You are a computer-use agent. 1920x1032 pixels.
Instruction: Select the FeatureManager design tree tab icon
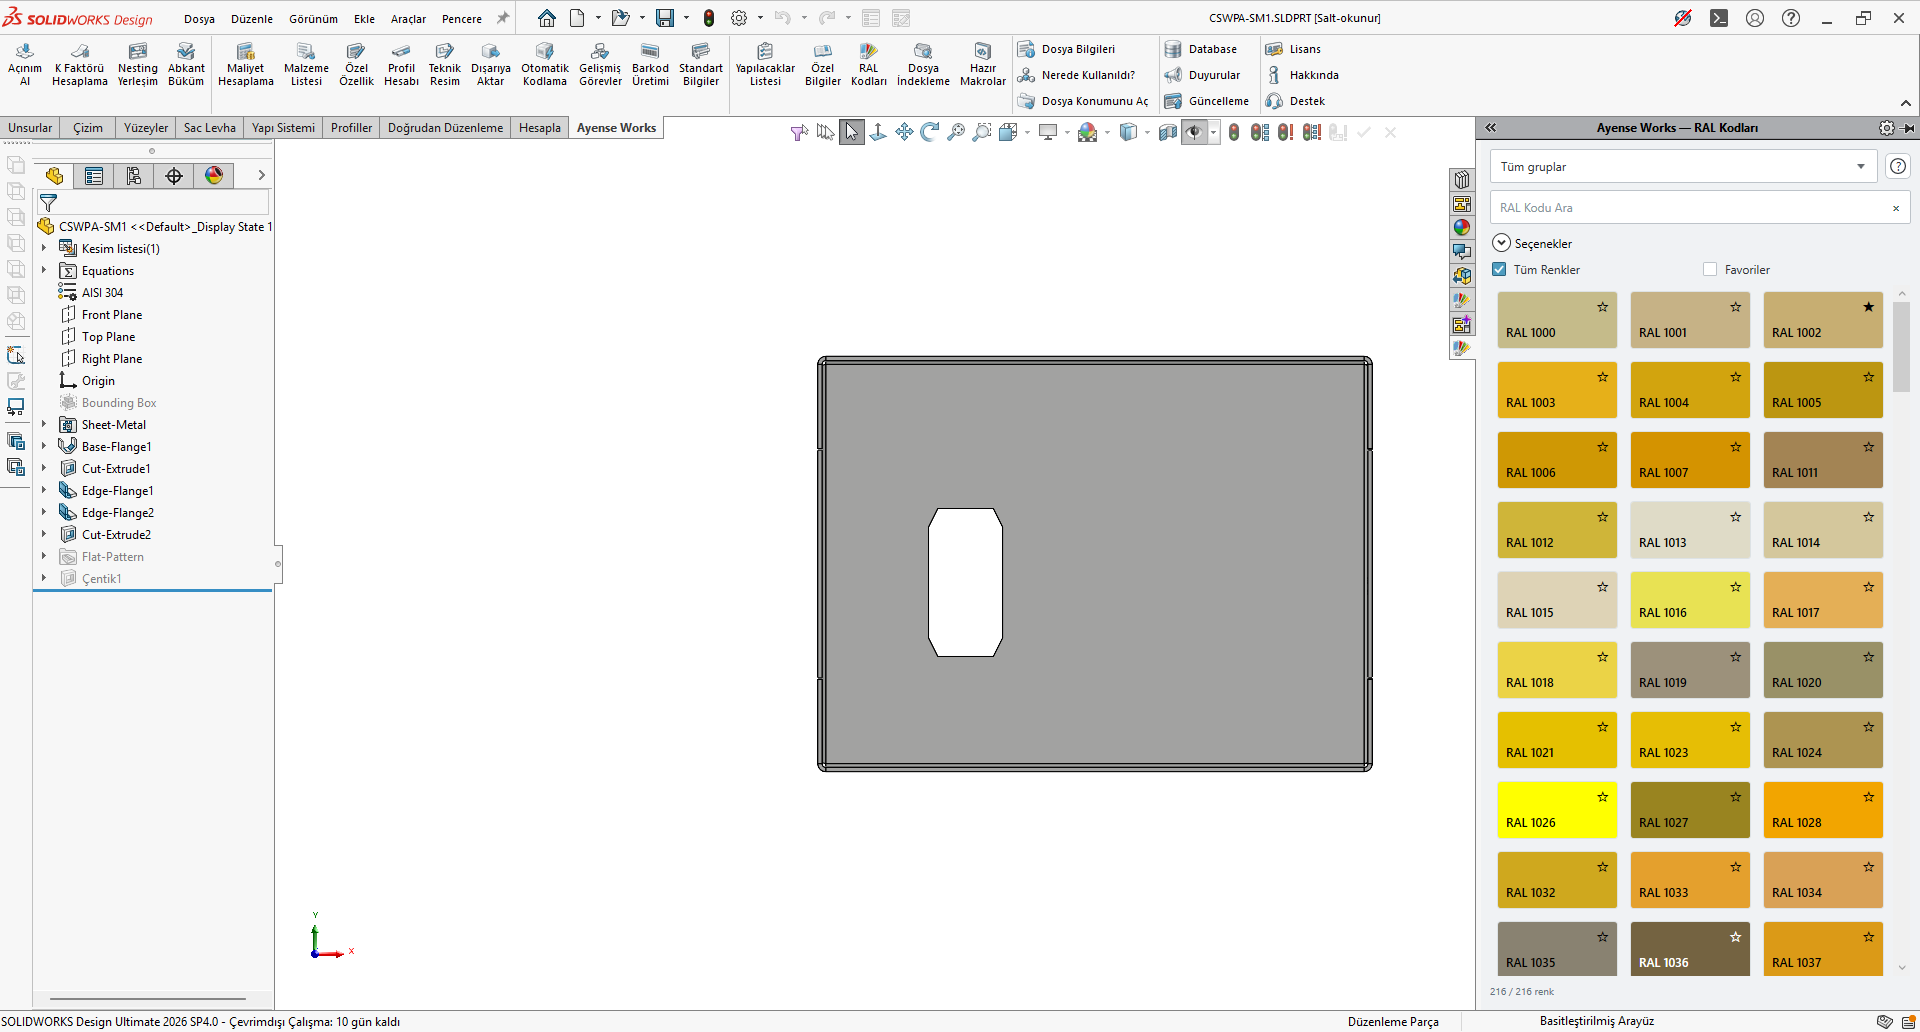[x=54, y=176]
